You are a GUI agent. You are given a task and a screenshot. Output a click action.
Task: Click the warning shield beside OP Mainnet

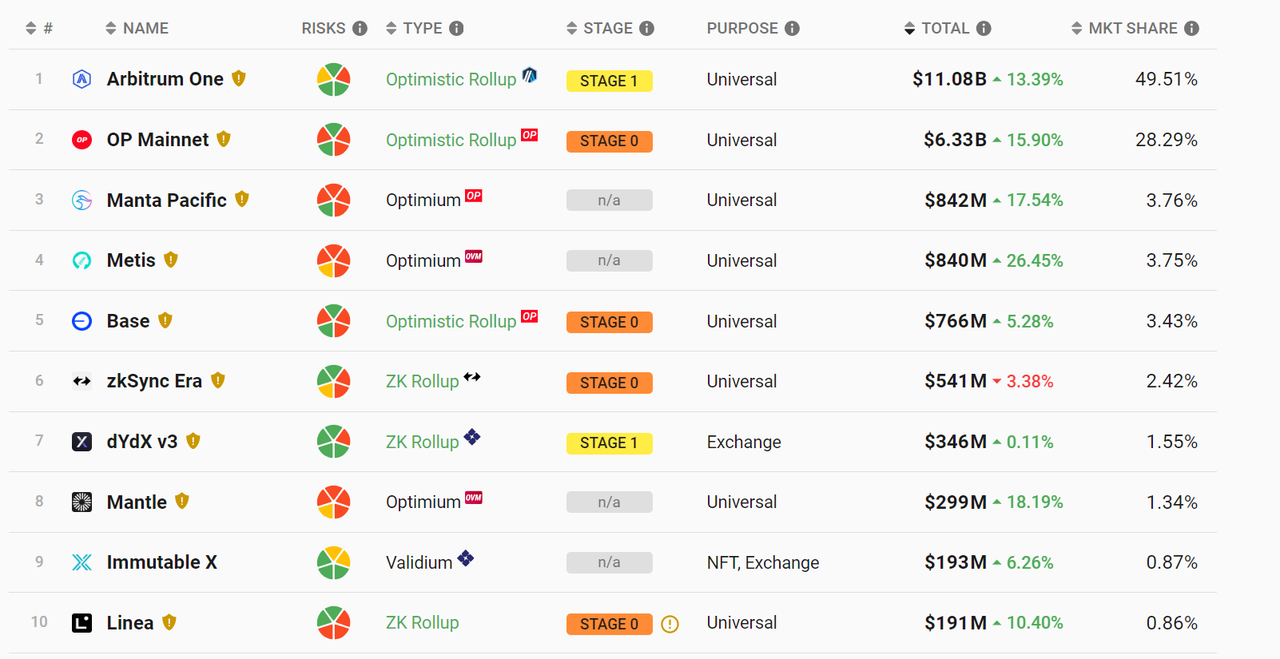pyautogui.click(x=224, y=139)
